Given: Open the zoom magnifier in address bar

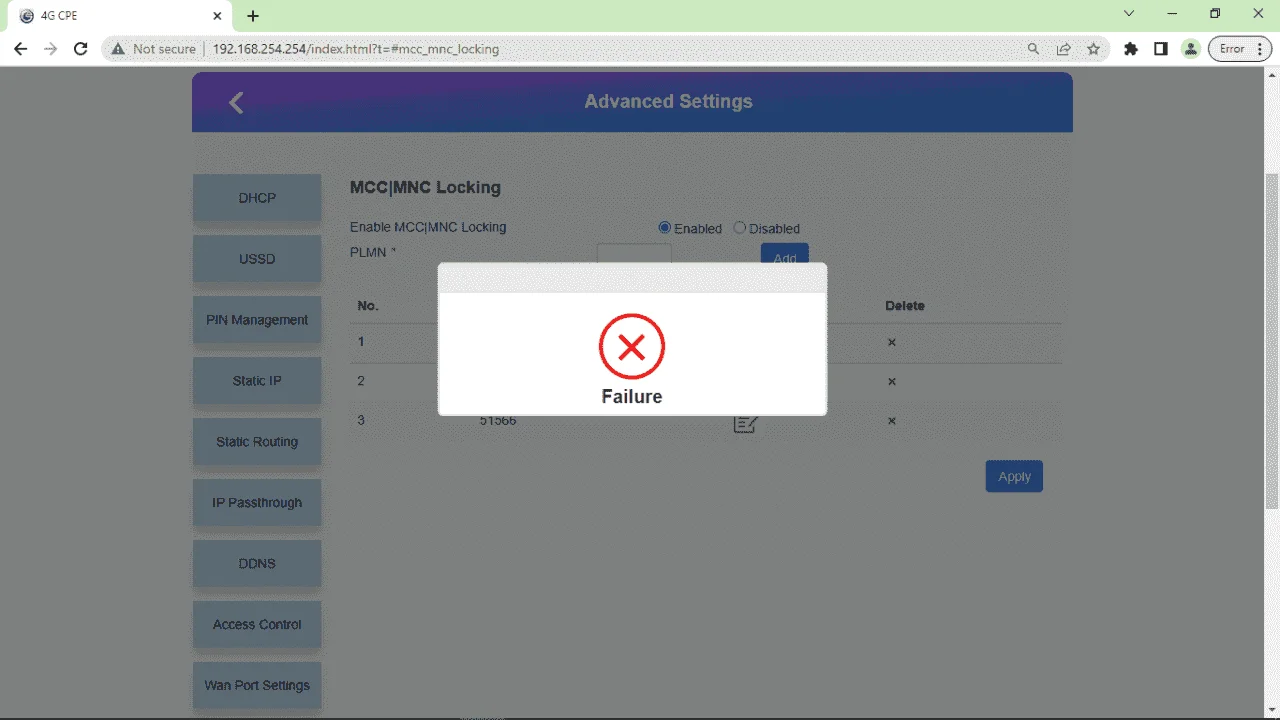Looking at the screenshot, I should coord(1033,48).
